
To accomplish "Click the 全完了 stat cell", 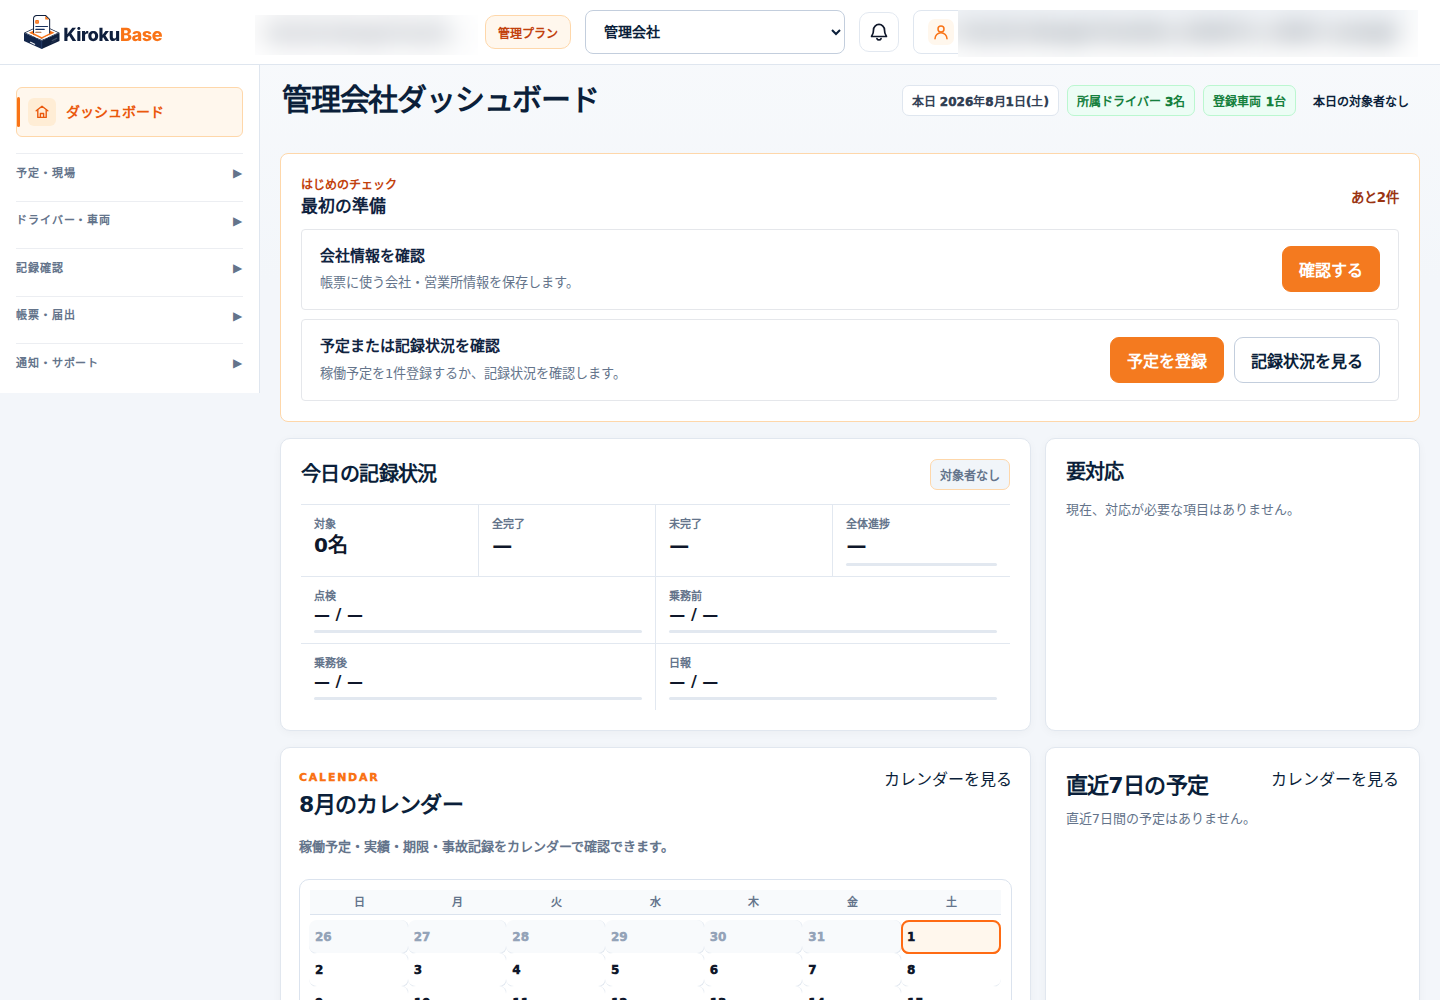I will [567, 540].
